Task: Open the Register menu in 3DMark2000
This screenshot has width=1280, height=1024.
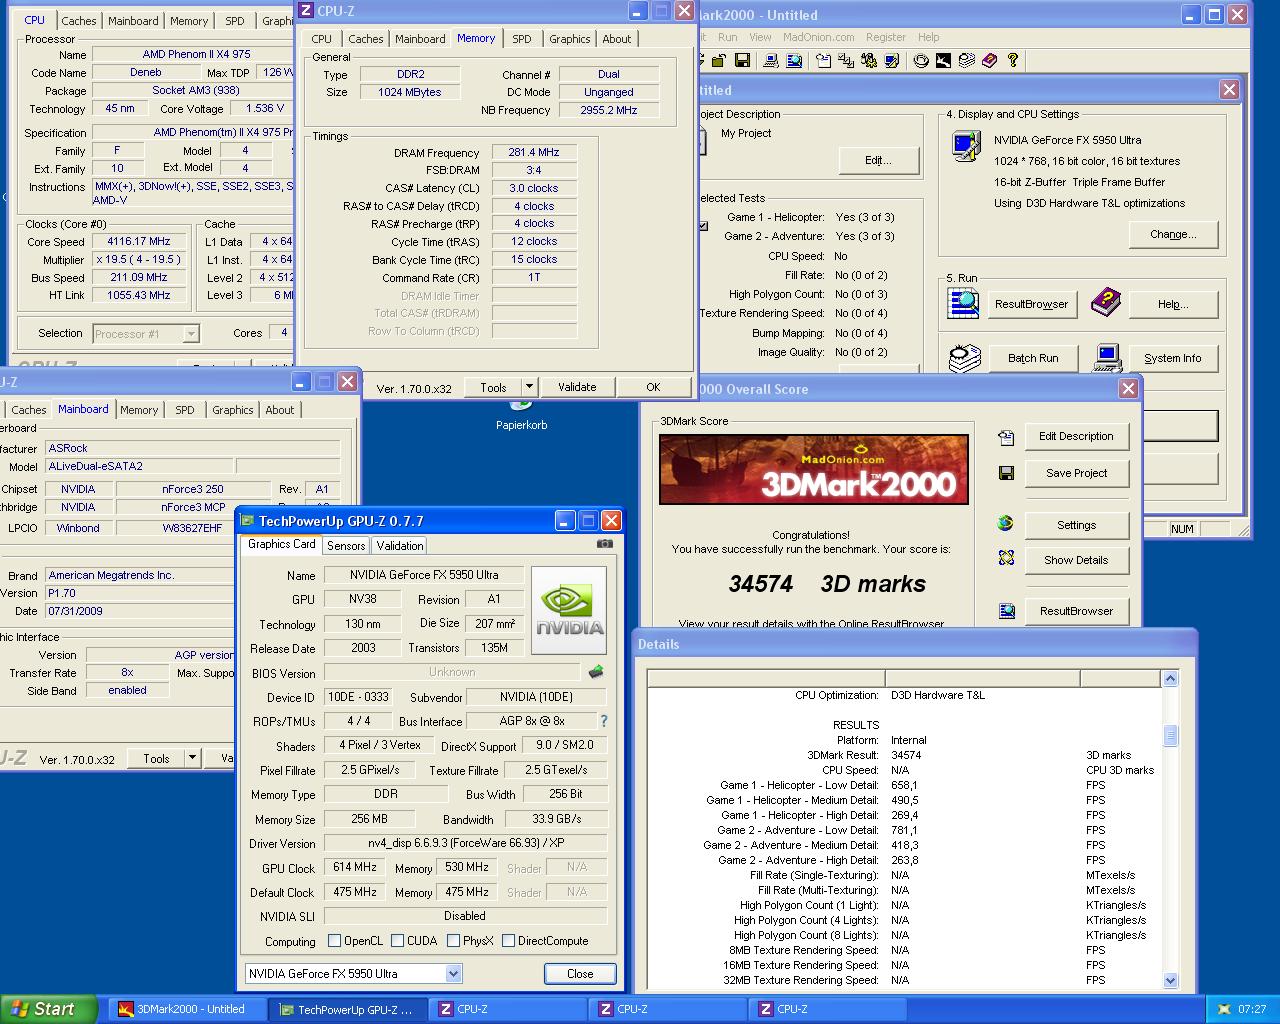Action: click(x=885, y=37)
